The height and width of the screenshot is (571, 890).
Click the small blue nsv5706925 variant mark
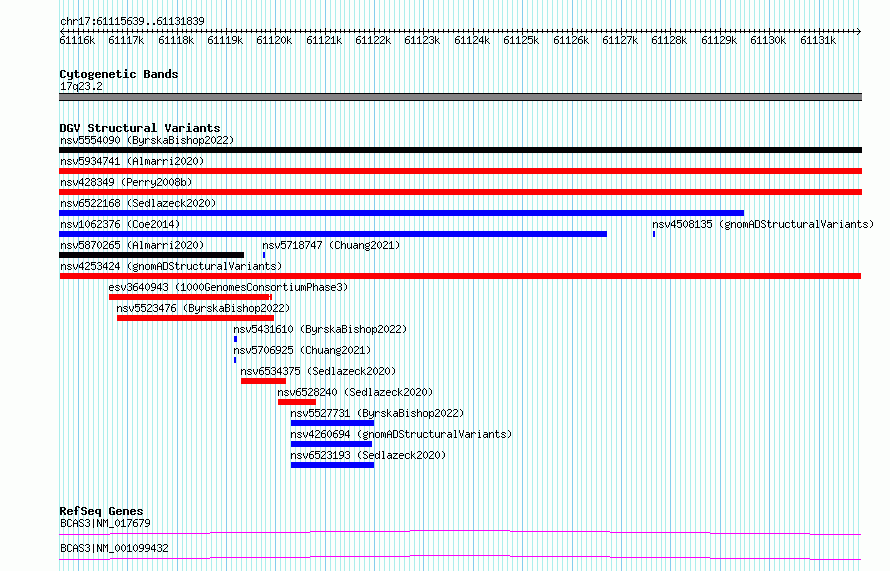pos(235,360)
